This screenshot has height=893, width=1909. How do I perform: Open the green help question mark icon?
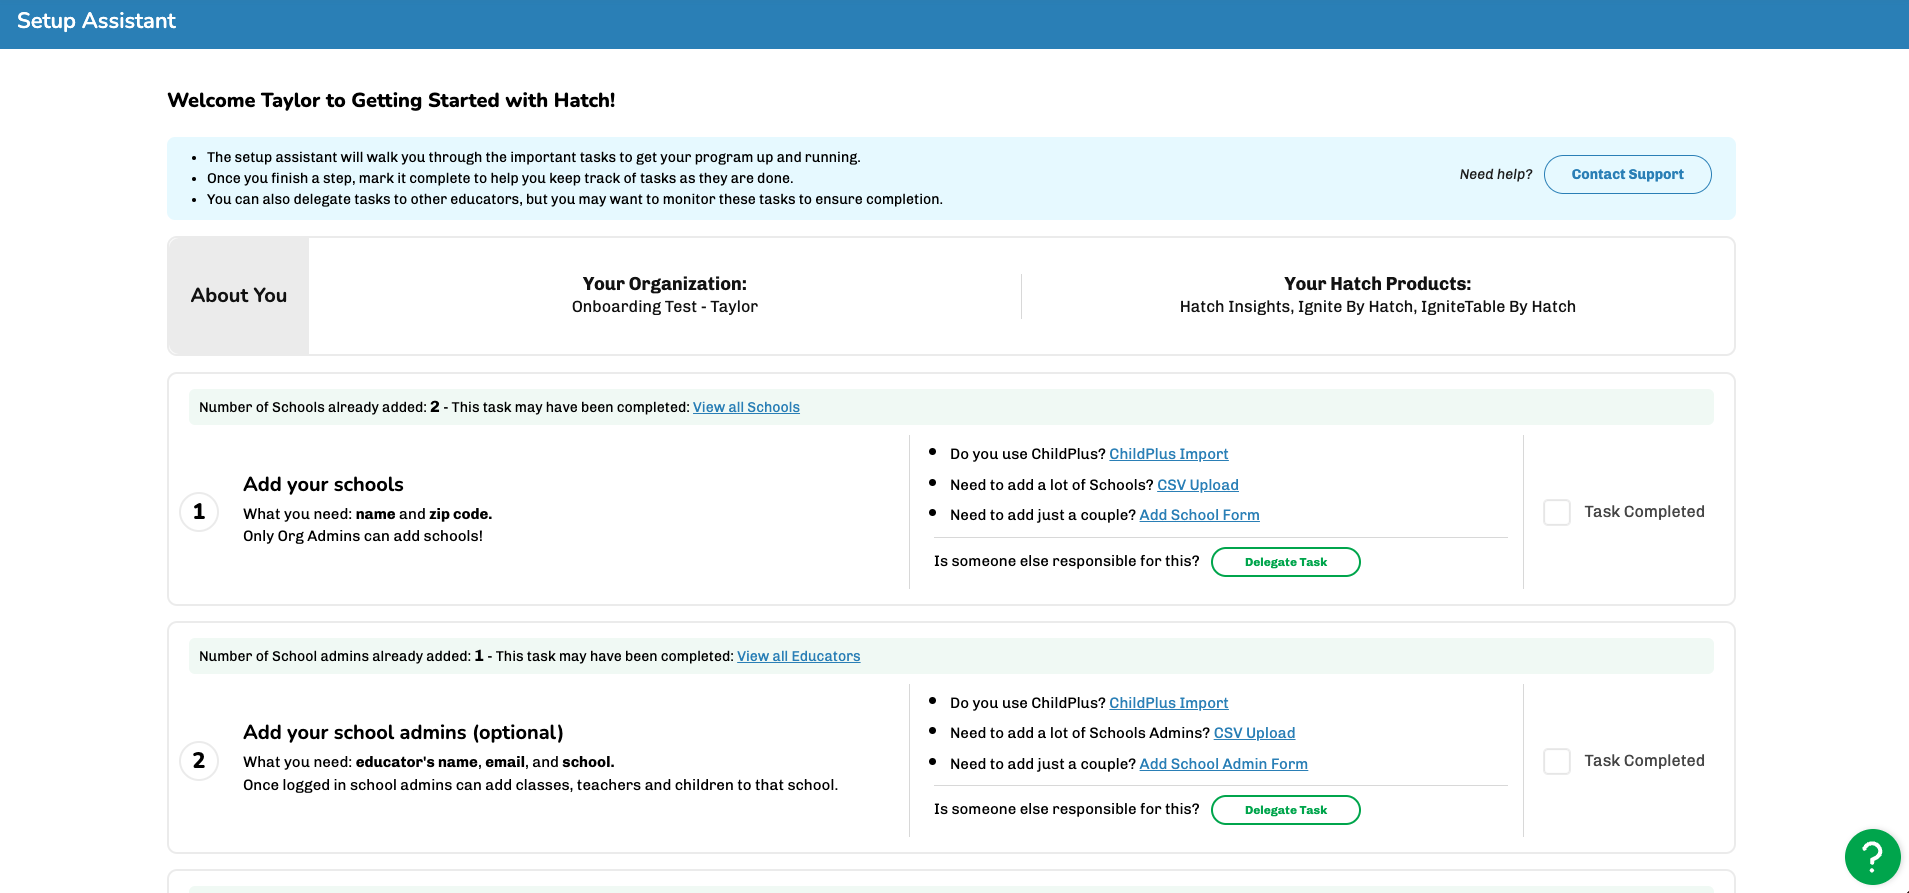[x=1872, y=857]
